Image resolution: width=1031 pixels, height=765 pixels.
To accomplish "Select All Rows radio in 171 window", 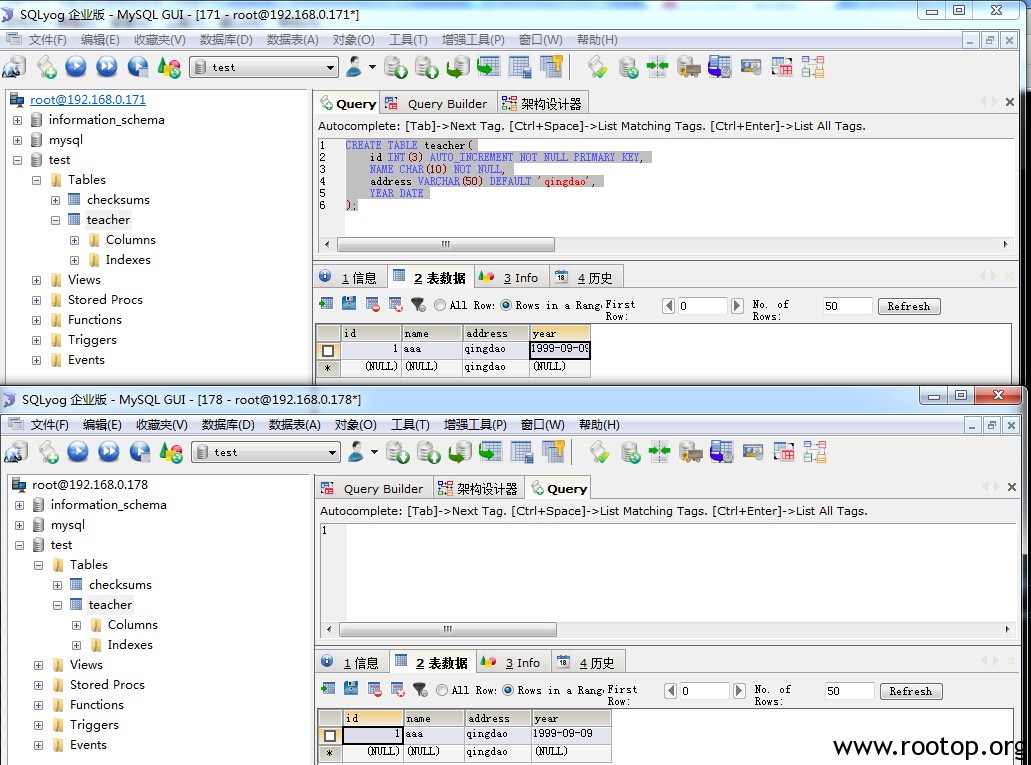I will click(x=440, y=305).
